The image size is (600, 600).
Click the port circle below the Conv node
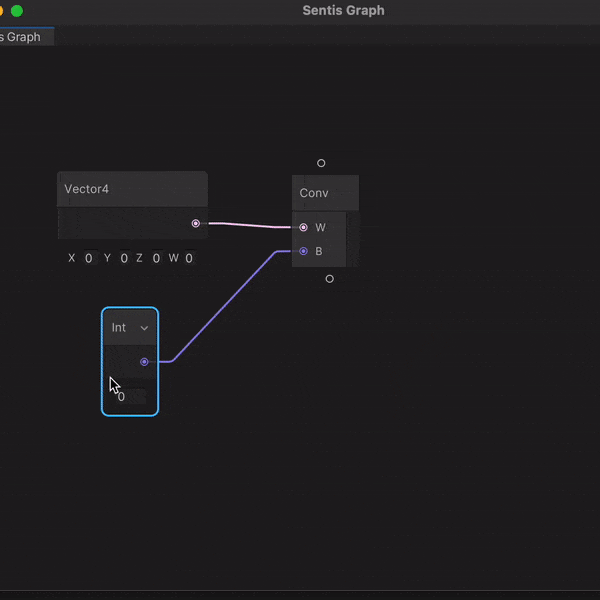click(x=329, y=279)
